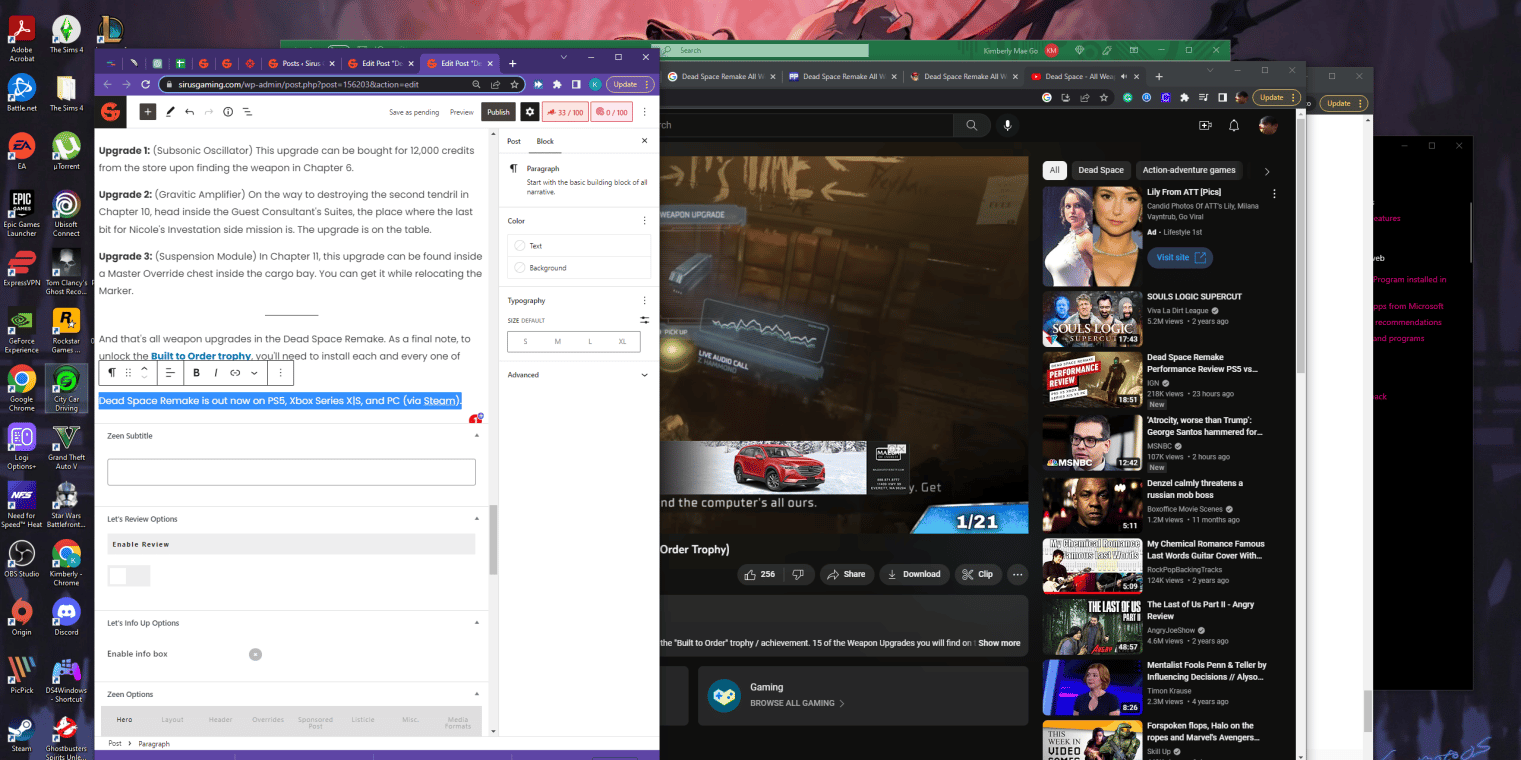Collapse the Let's Info Up Options metabox

[x=476, y=623]
